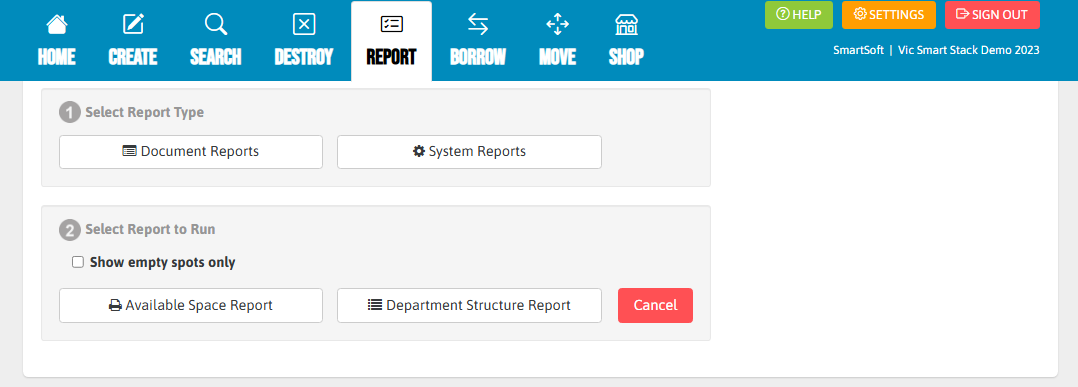Cancel the report selection
Image resolution: width=1078 pixels, height=387 pixels.
click(655, 305)
